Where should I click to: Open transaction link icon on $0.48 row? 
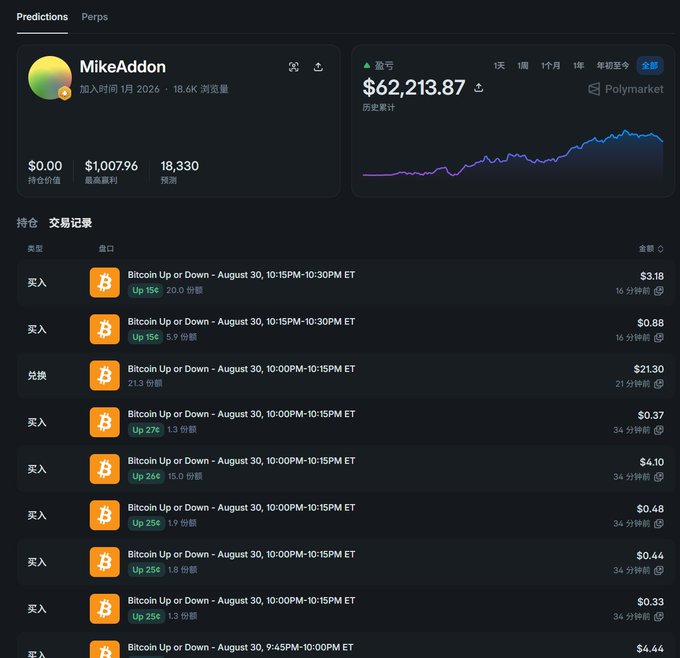(659, 524)
